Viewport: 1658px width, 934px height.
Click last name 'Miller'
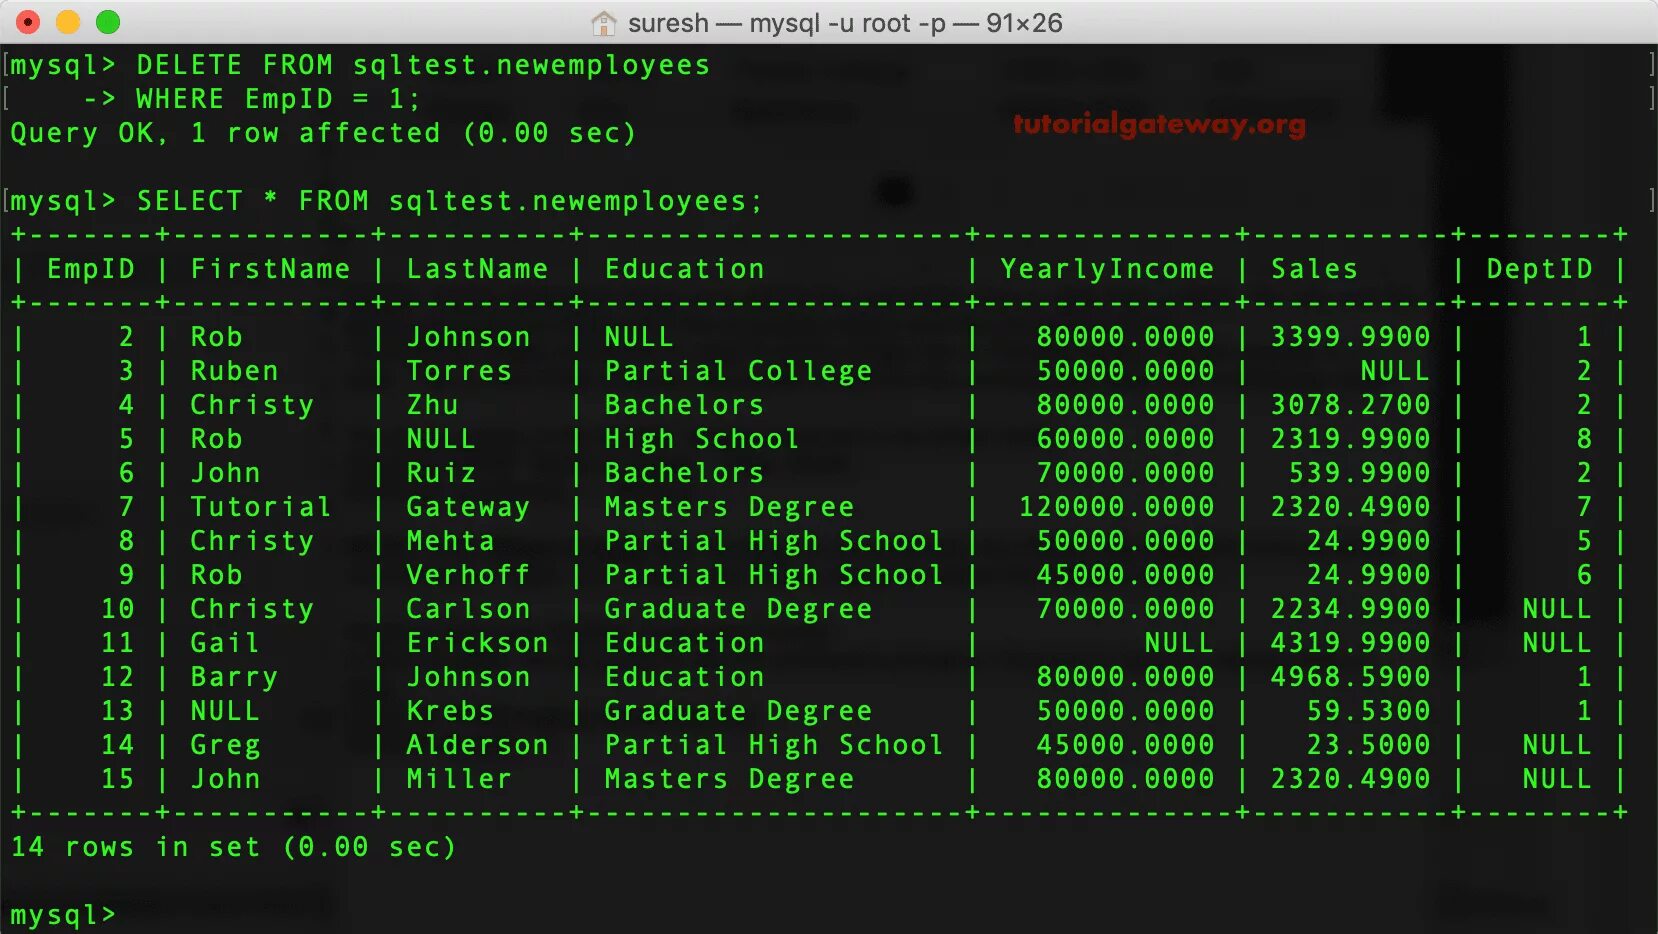[459, 779]
